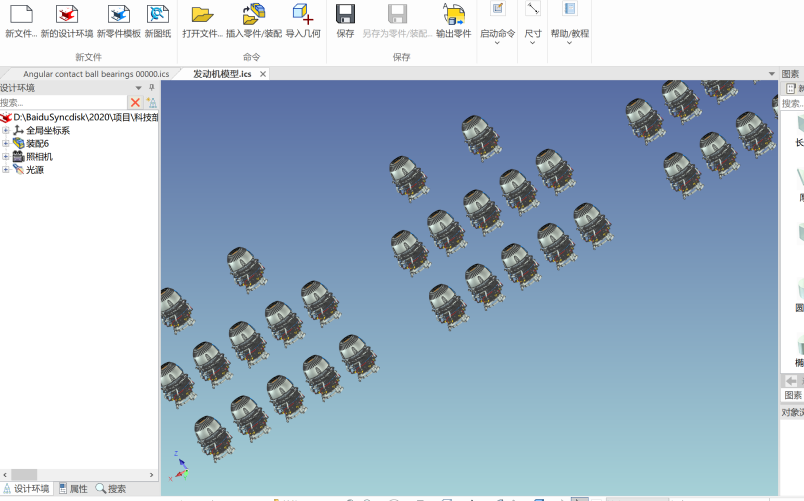The image size is (804, 501).
Task: Click the catalog back arrow button
Action: point(791,380)
